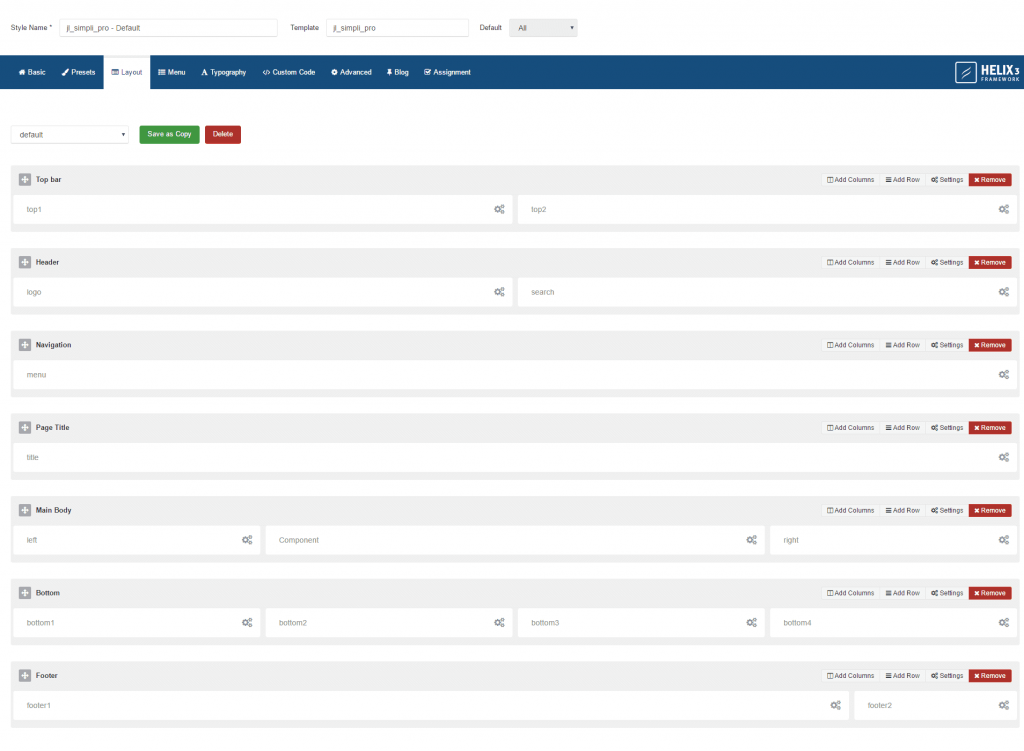Viewport: 1024px width, 751px height.
Task: Open the layout preset dropdown showing default
Action: point(69,134)
